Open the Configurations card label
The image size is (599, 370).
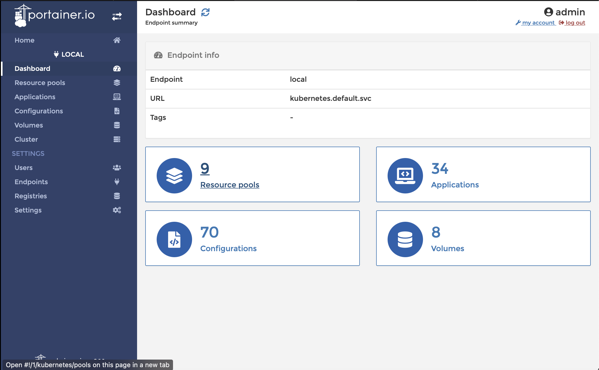point(228,249)
